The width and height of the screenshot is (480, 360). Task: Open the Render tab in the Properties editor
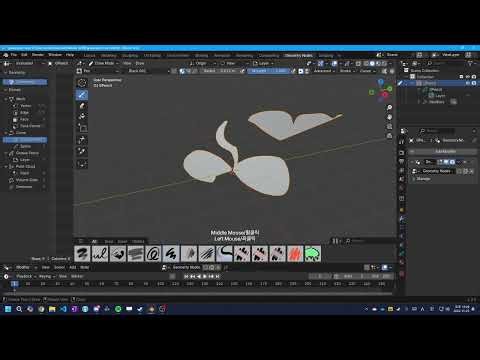point(402,153)
